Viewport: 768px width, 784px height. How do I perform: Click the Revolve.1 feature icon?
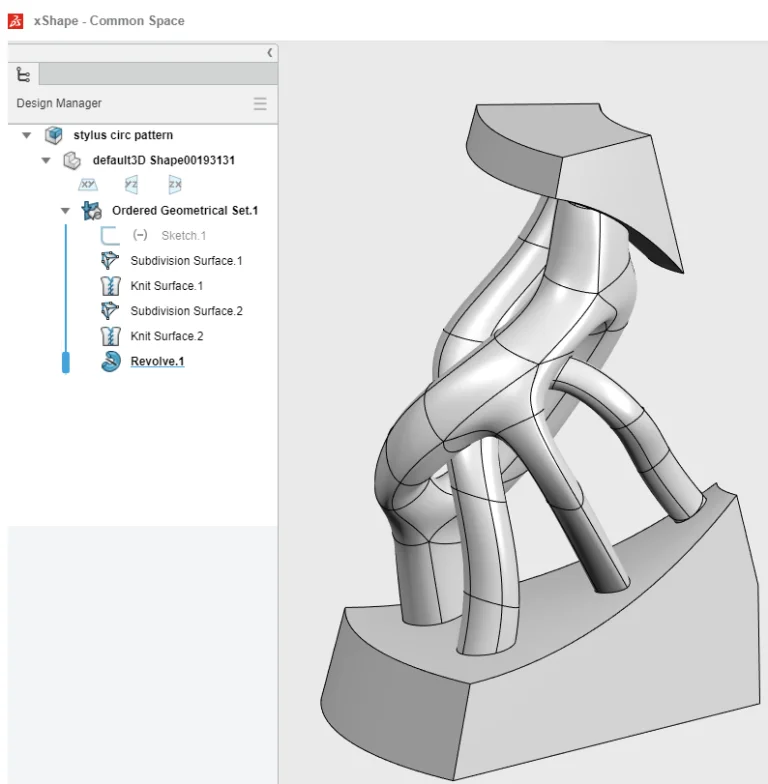[x=110, y=361]
